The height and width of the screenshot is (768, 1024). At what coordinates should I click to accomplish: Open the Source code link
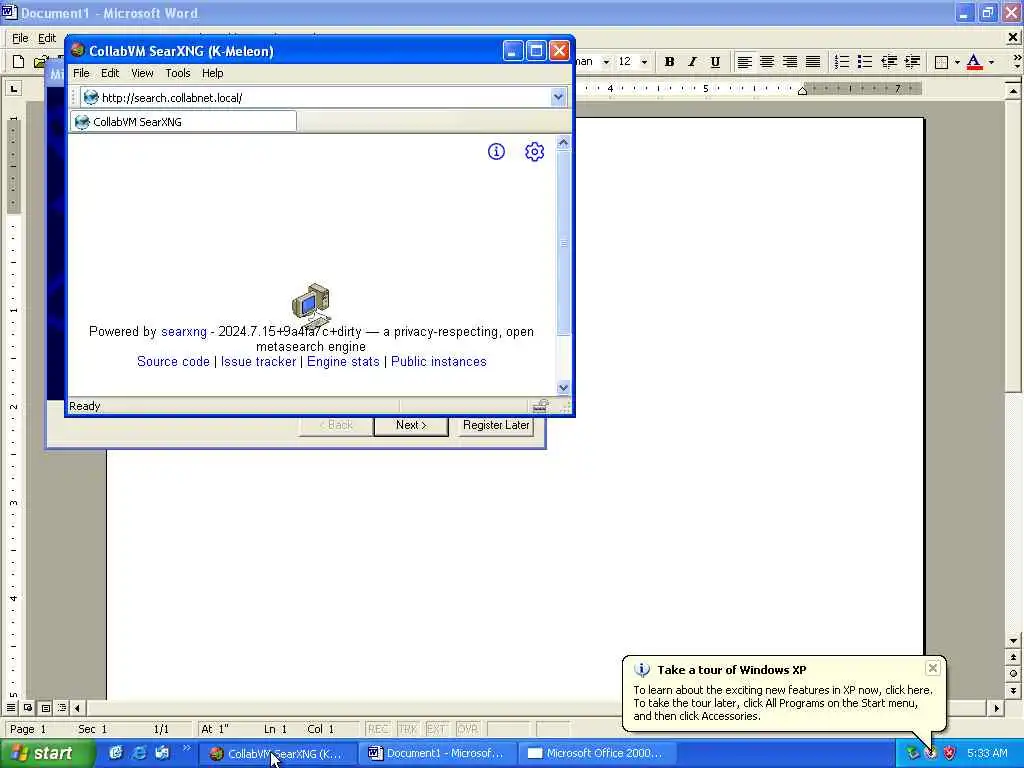point(173,362)
